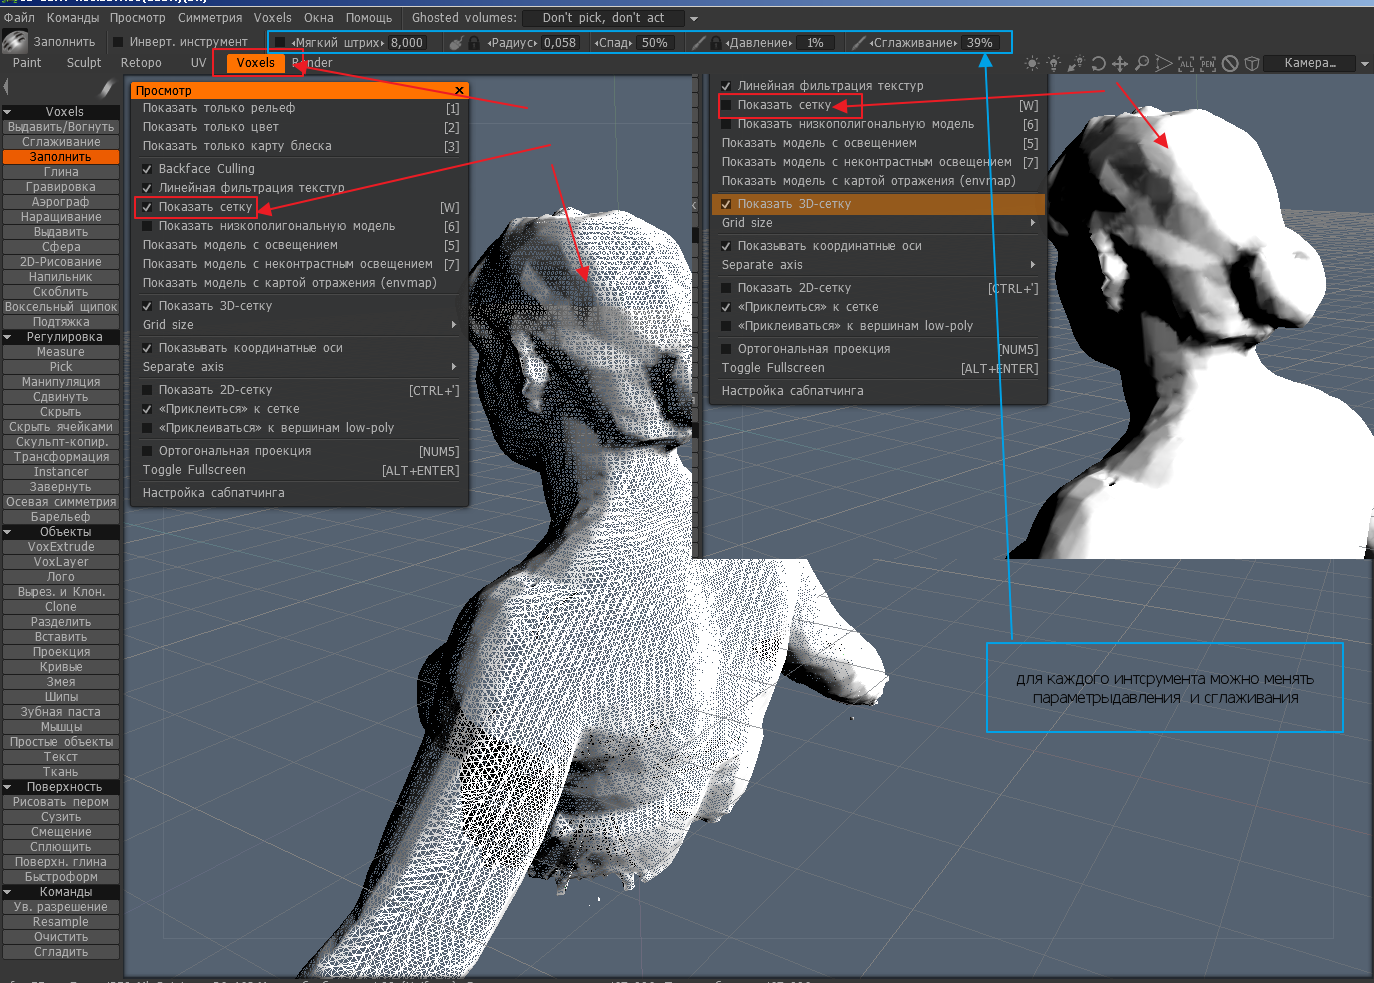
Task: Open the Симметрия menu
Action: [x=210, y=18]
